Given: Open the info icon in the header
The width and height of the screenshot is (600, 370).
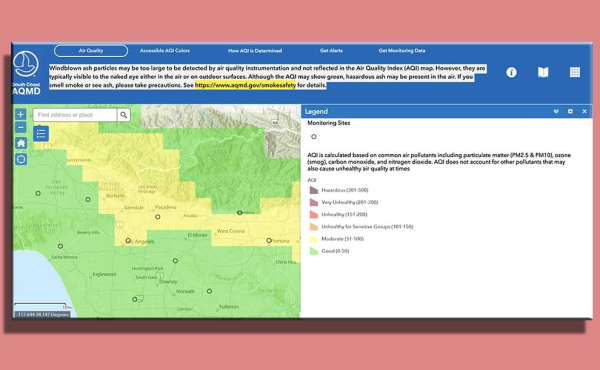Looking at the screenshot, I should tap(511, 72).
